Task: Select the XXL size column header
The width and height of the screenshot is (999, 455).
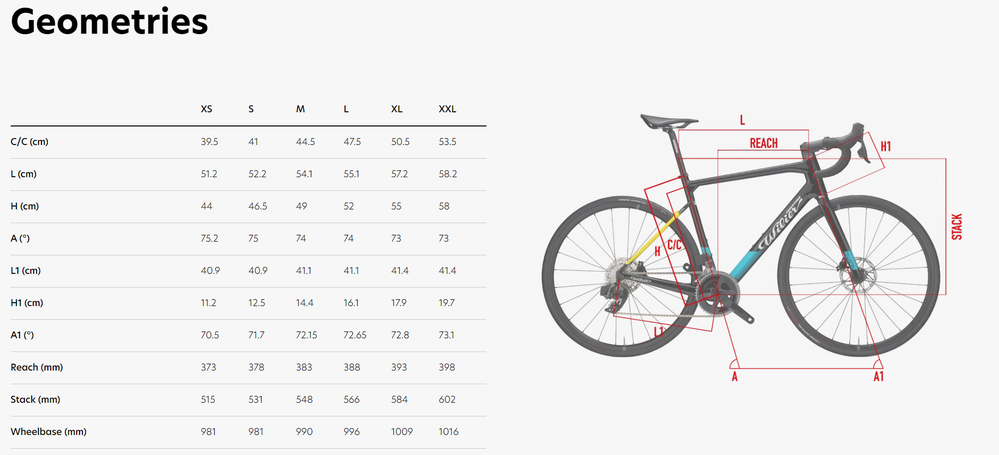Action: point(447,109)
